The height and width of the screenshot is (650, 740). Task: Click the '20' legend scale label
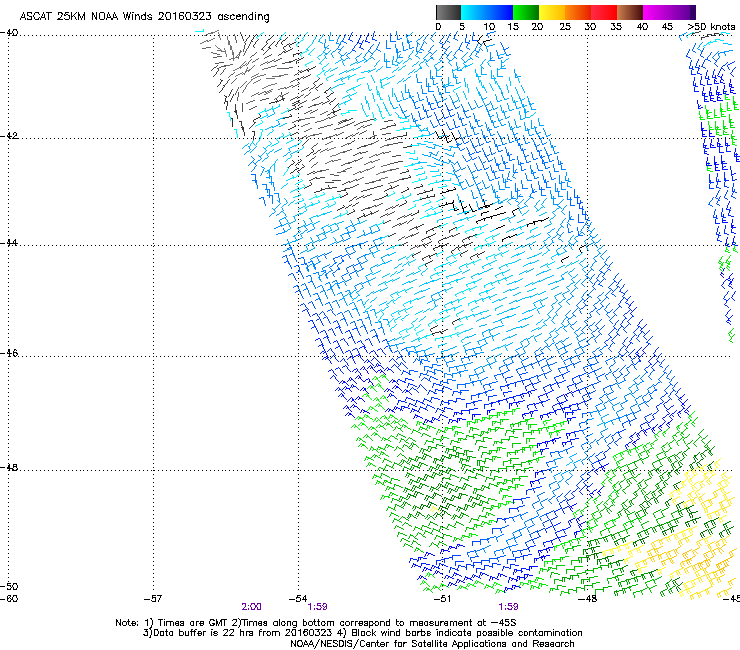point(537,27)
